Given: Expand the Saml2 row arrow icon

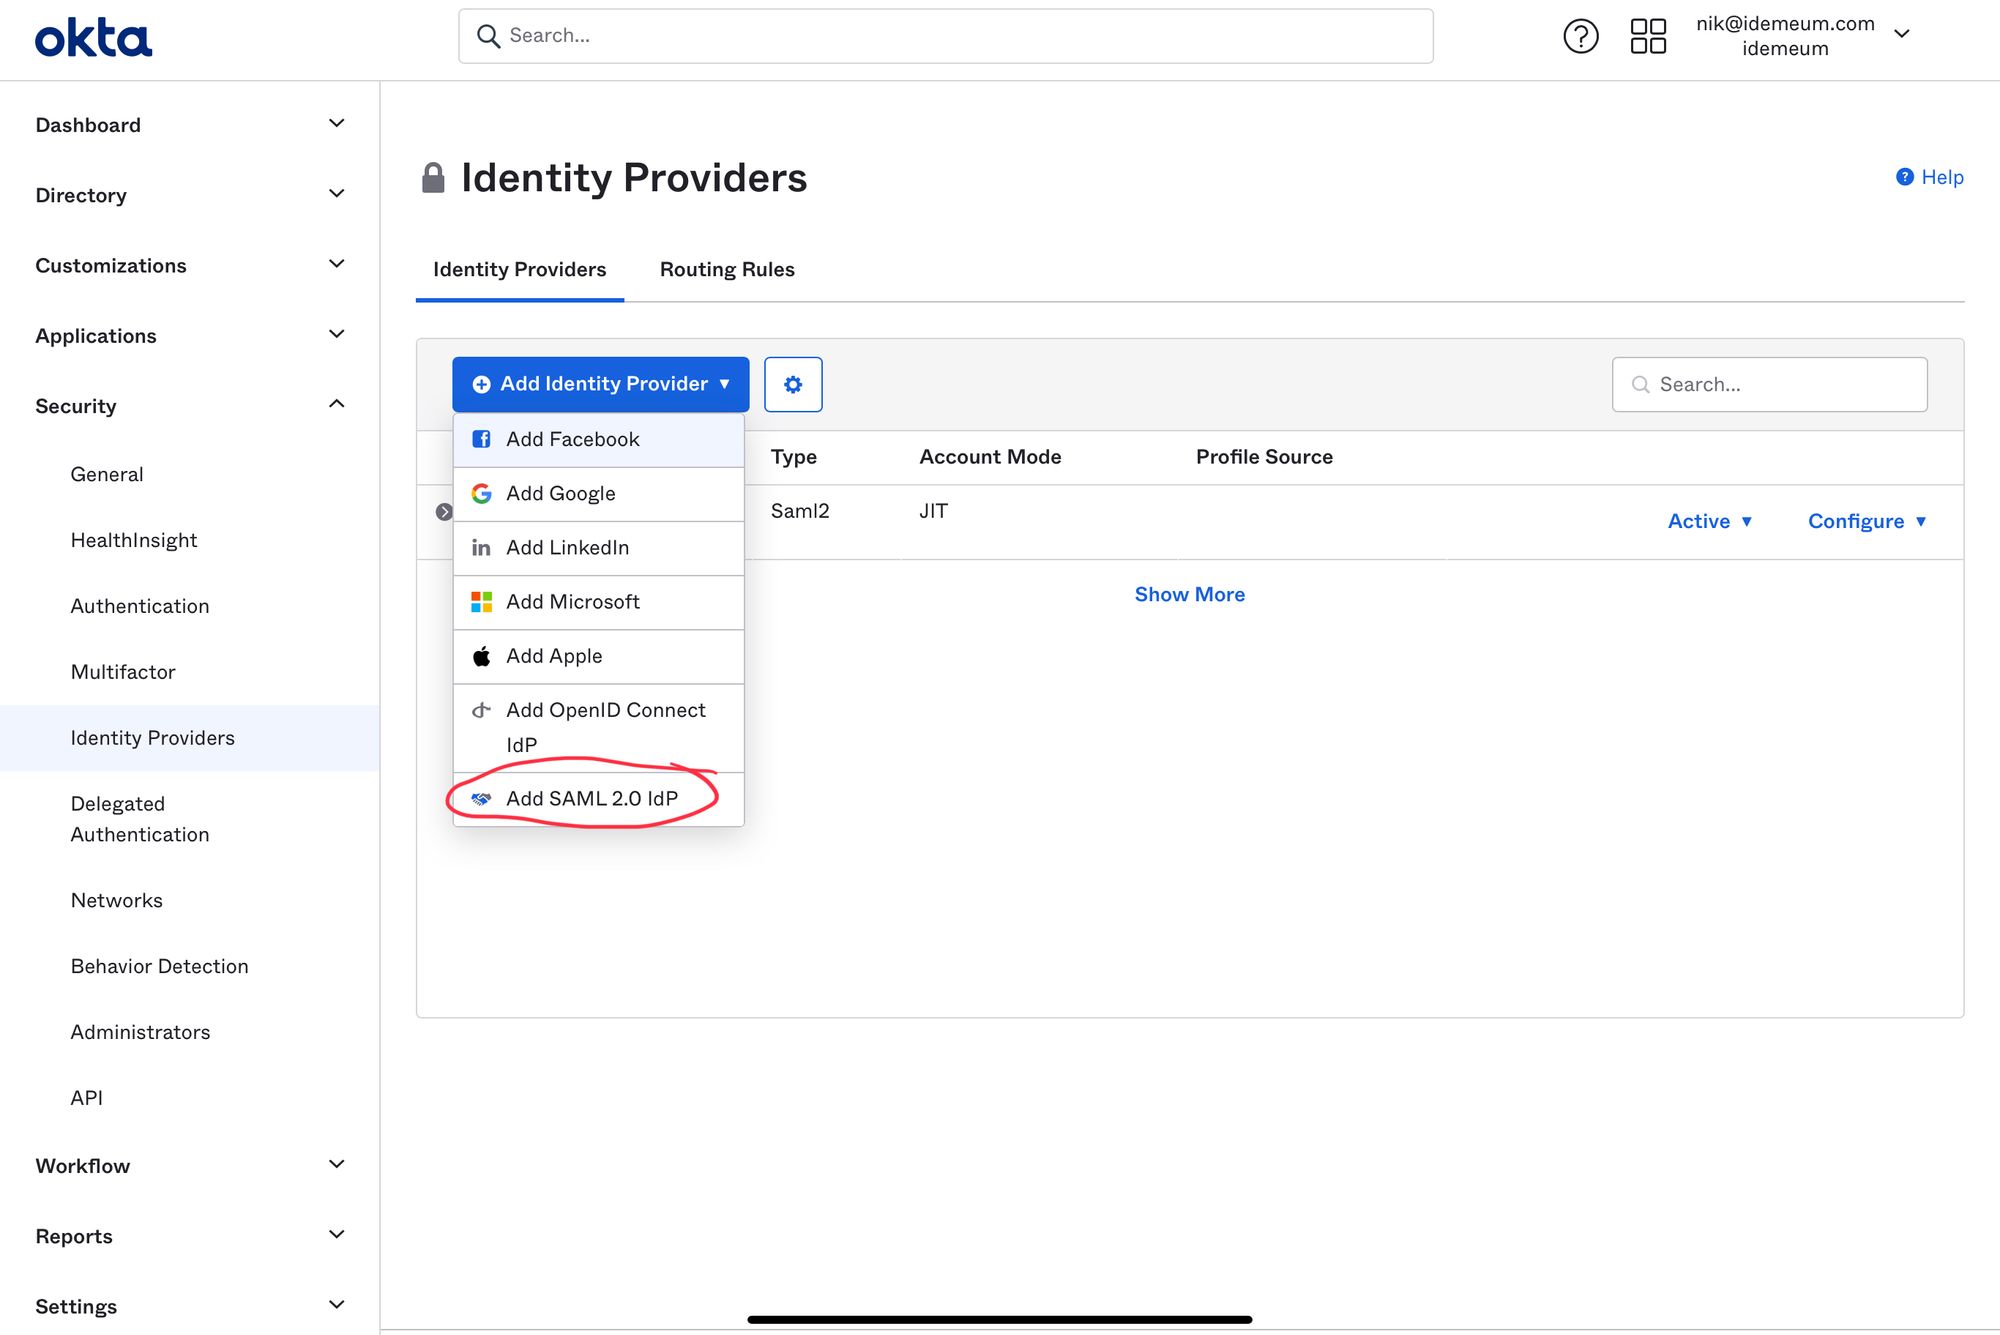Looking at the screenshot, I should click(x=444, y=512).
